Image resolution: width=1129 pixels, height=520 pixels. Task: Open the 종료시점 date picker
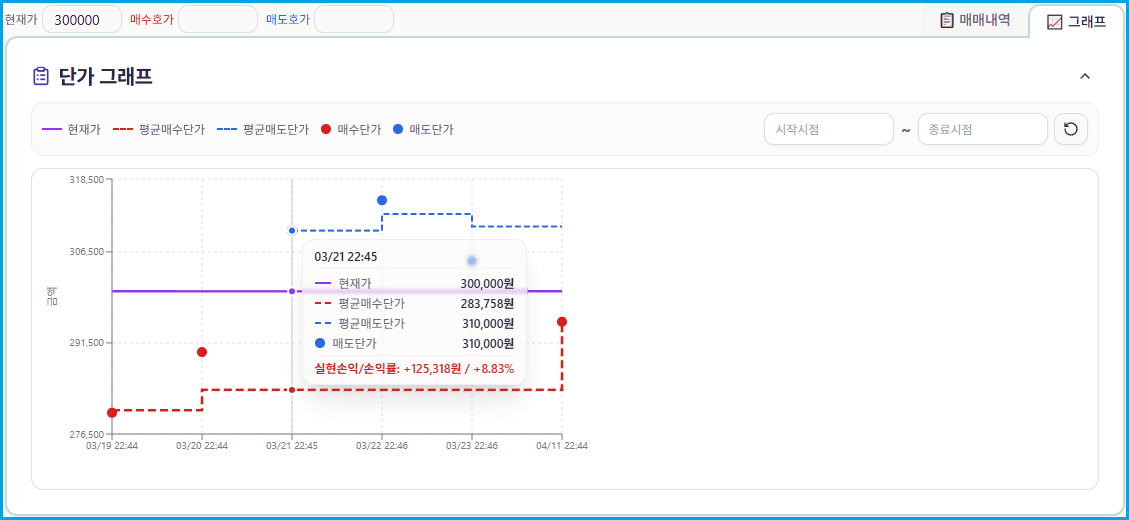coord(982,129)
